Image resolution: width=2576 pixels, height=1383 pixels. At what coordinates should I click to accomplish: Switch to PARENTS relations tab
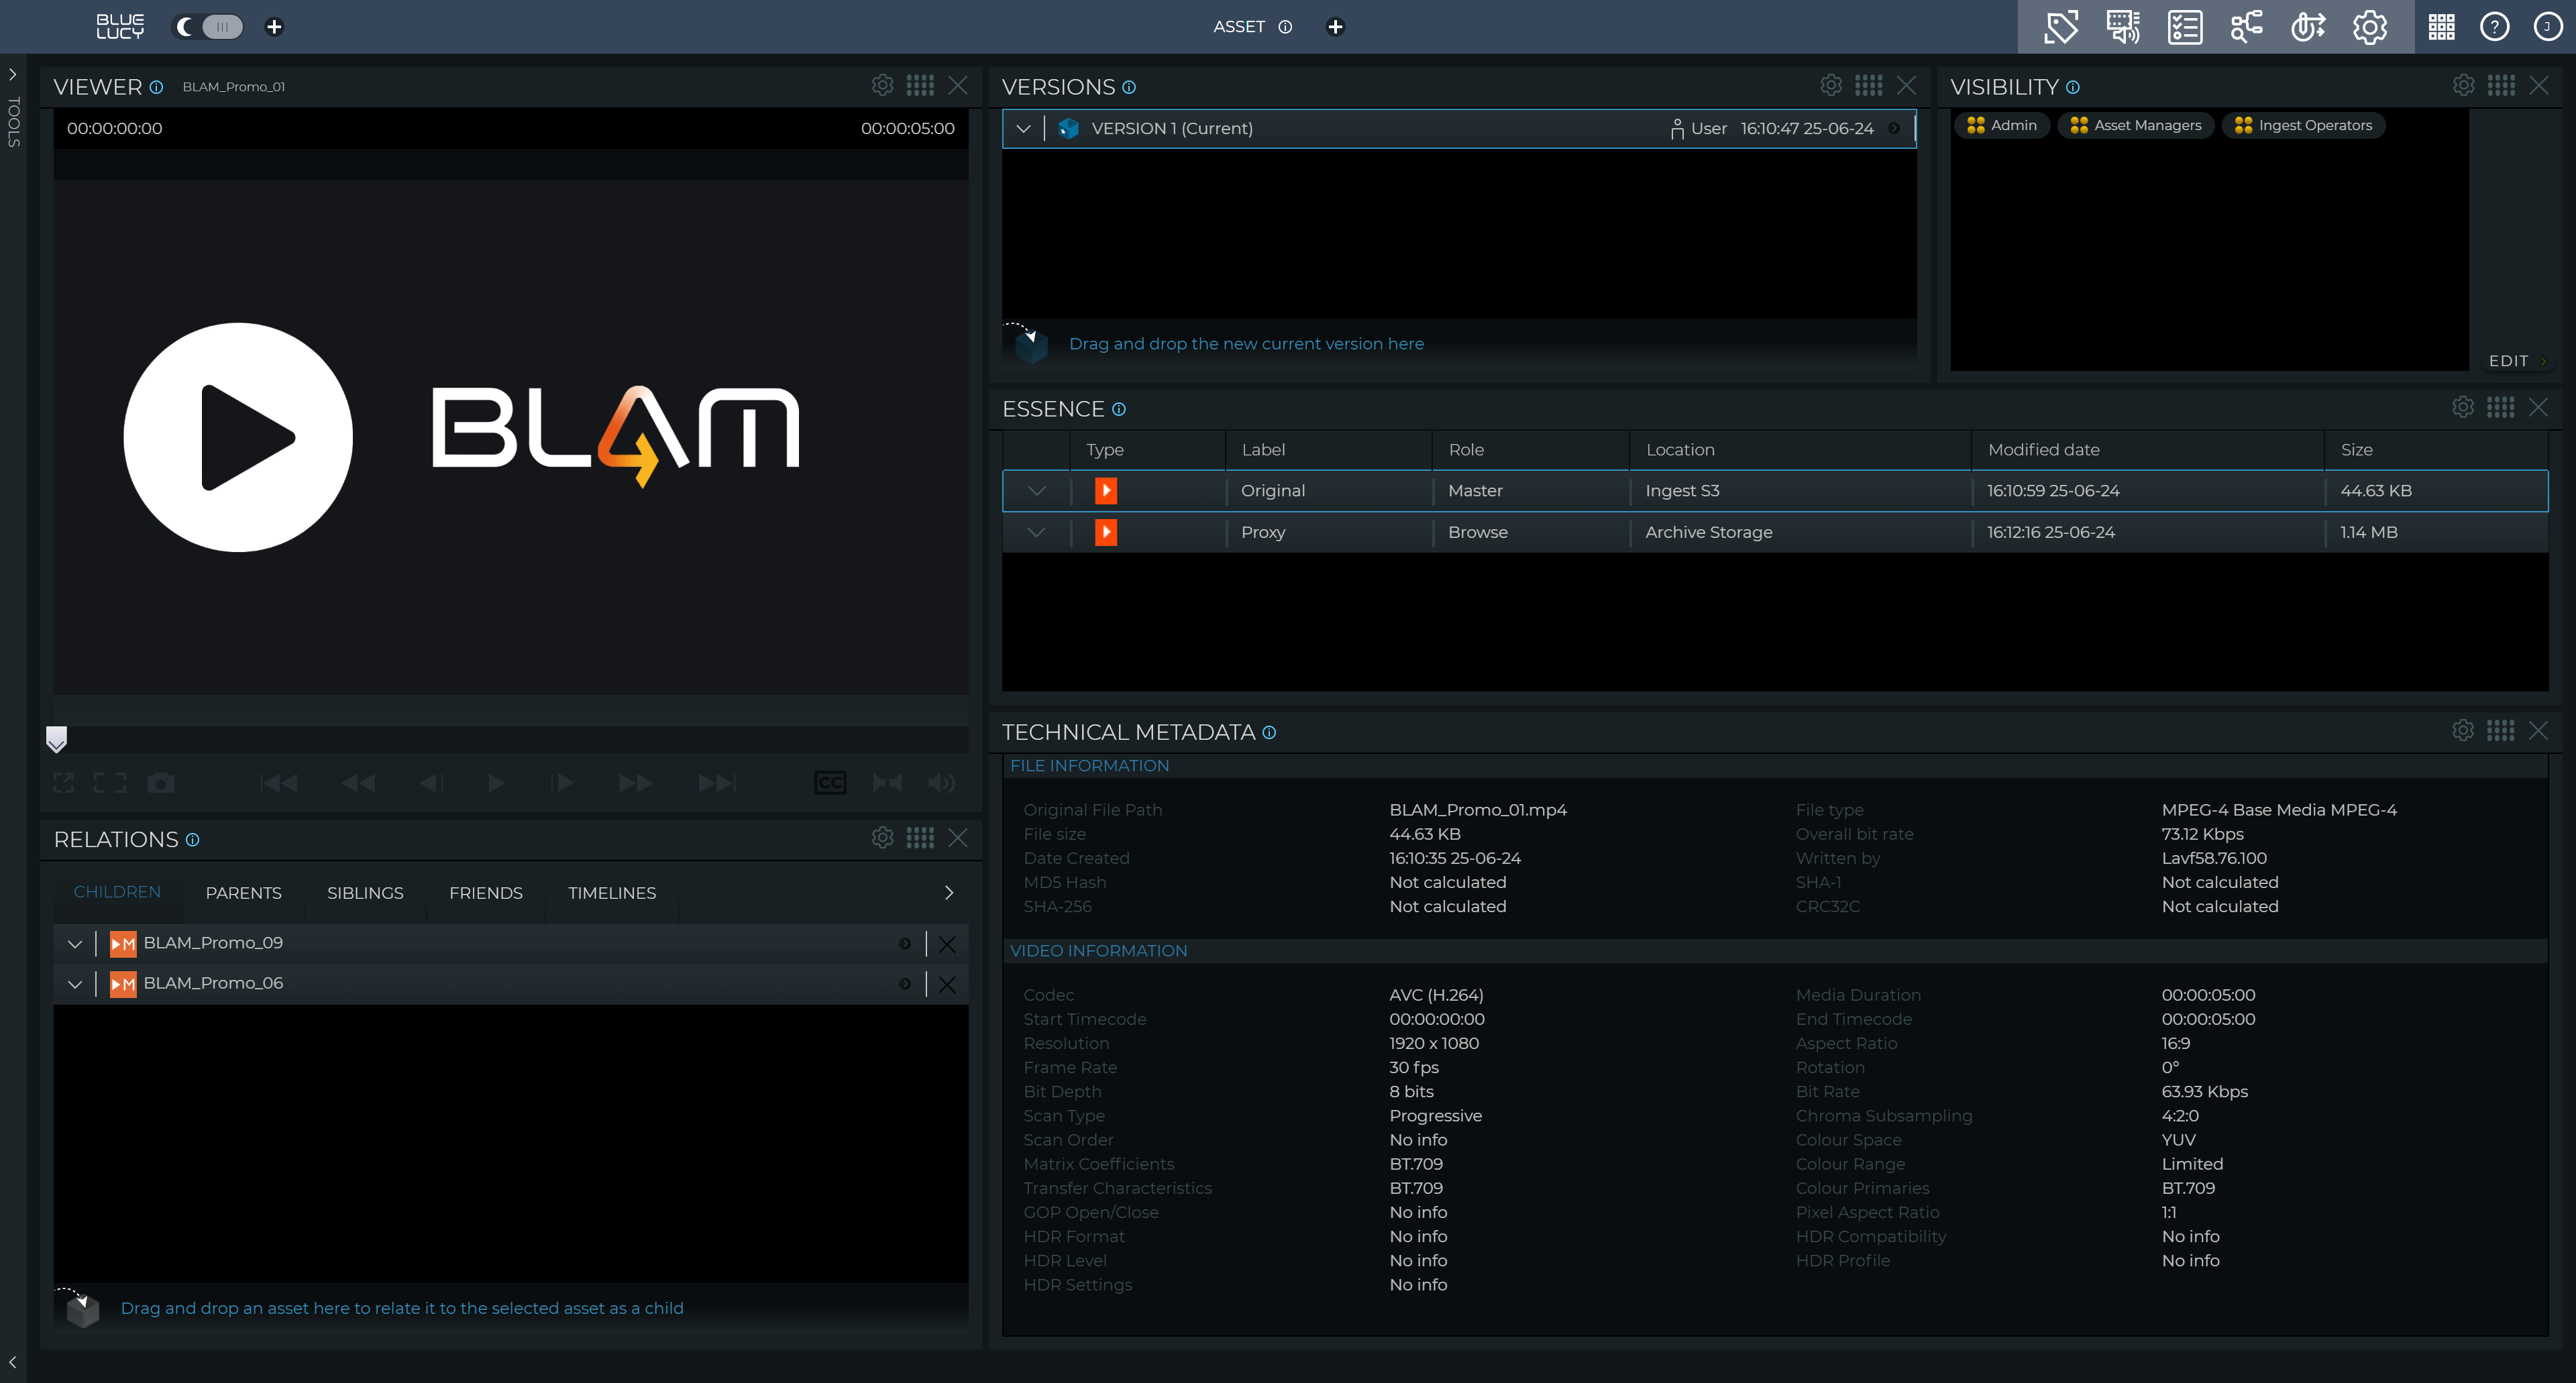[244, 893]
